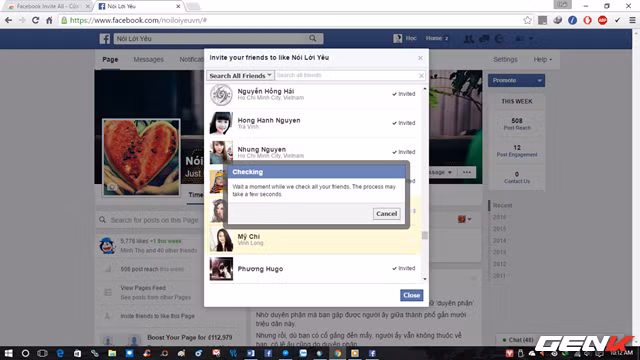Open account dropdown arrow in Facebook header

tap(531, 38)
